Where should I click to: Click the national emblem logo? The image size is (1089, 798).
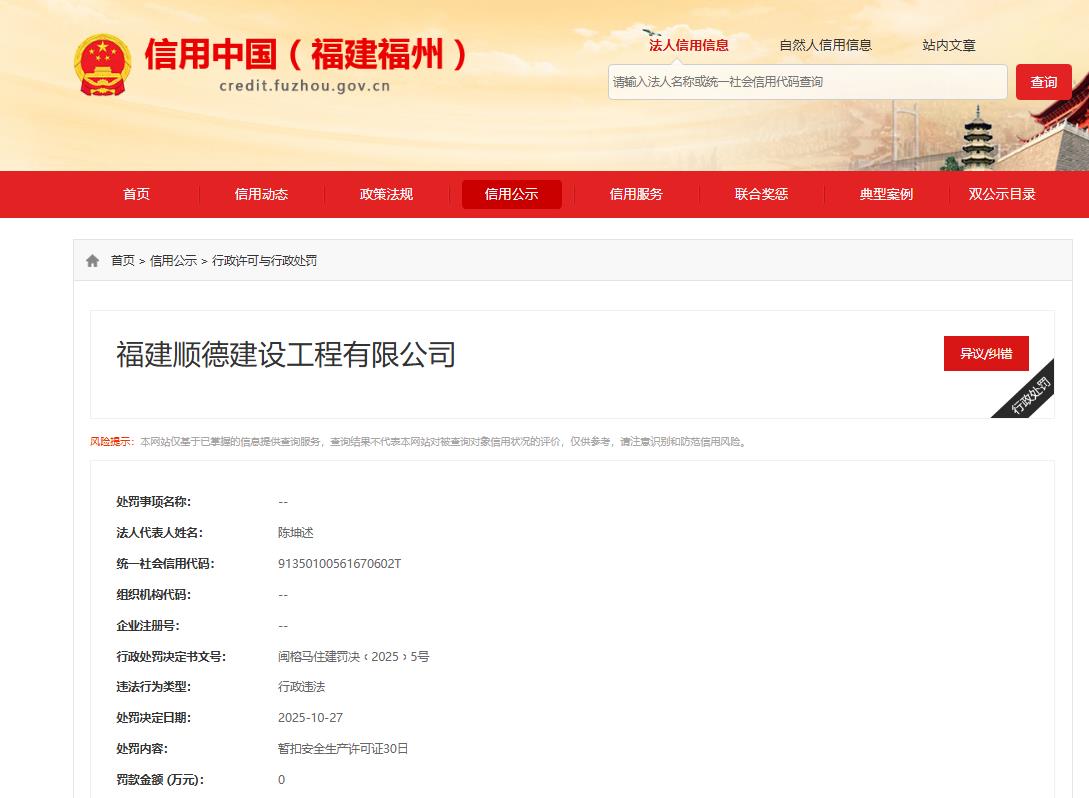click(x=102, y=65)
